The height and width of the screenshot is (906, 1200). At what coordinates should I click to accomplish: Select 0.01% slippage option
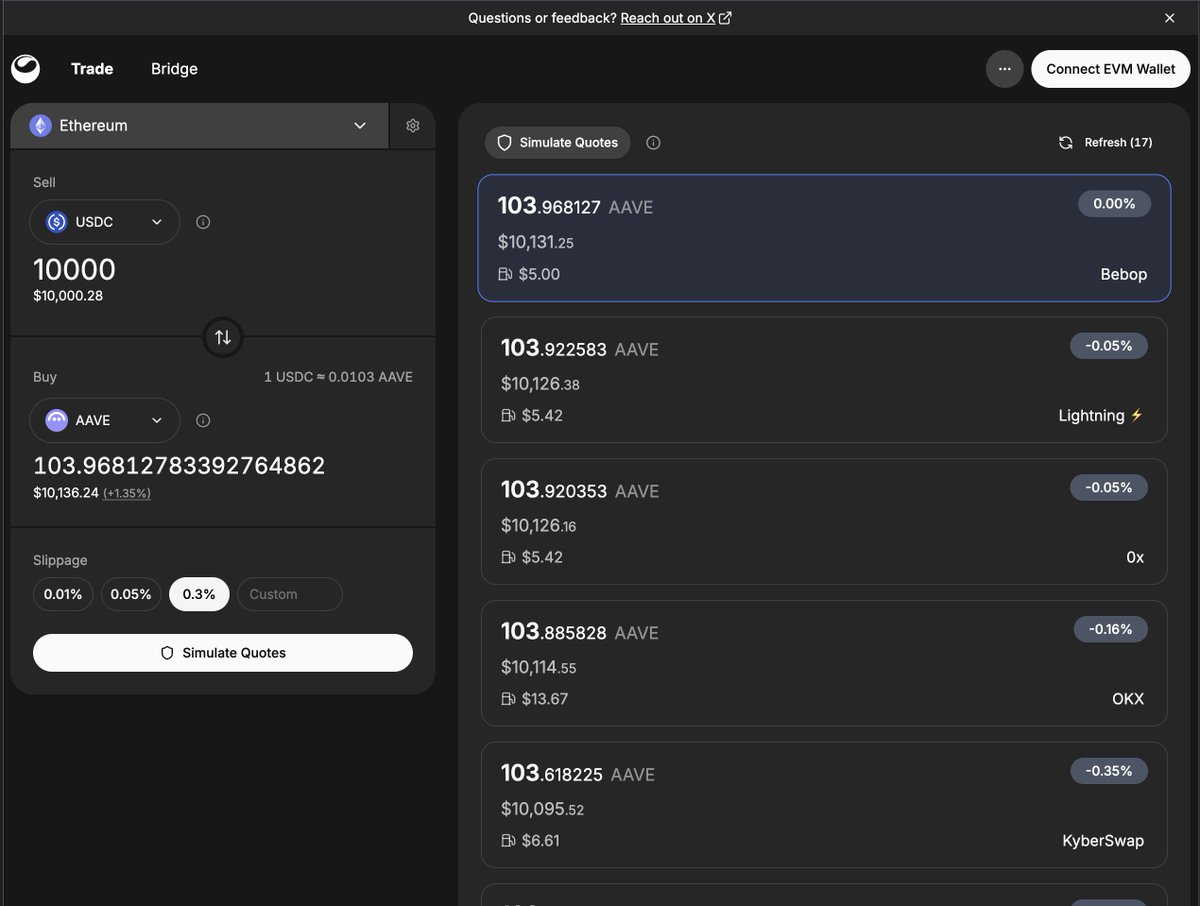pyautogui.click(x=63, y=594)
